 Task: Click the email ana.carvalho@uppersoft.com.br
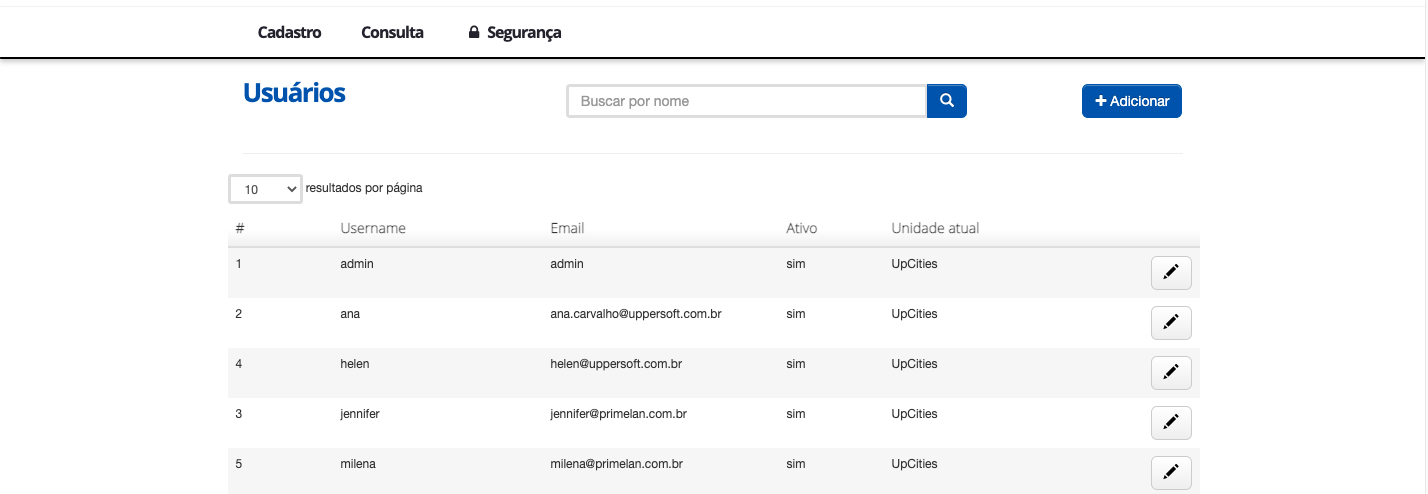click(636, 314)
